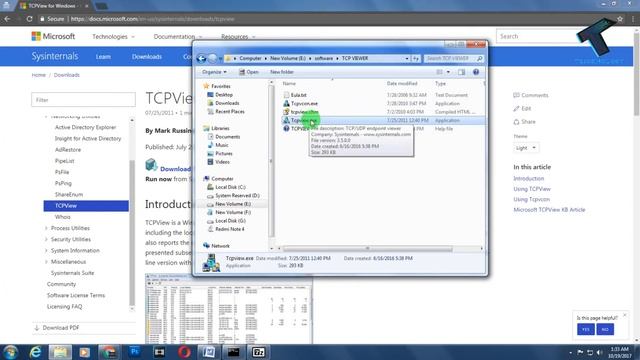
Task: Select the tcpview.chm compiled help file
Action: coord(304,112)
